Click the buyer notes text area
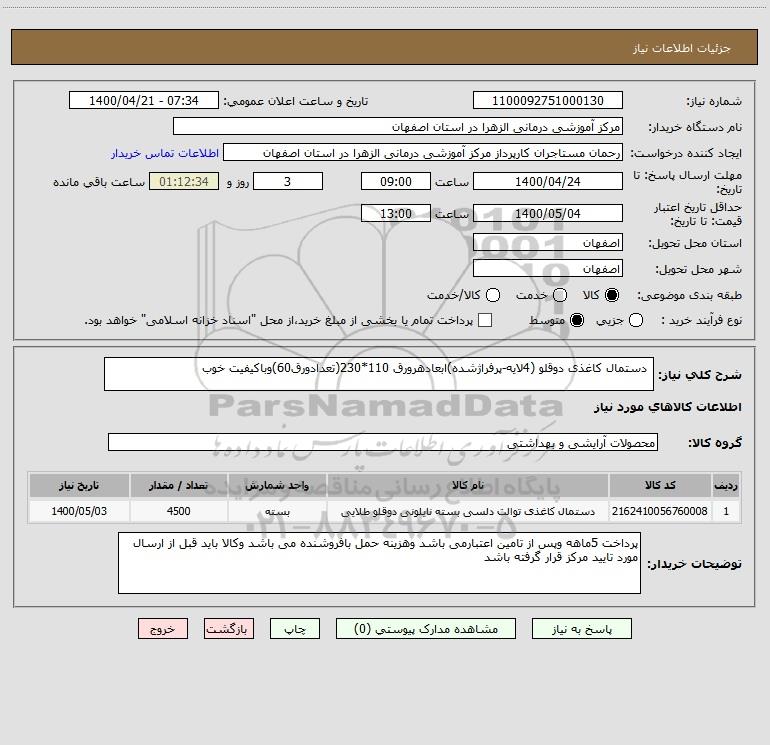This screenshot has height=745, width=770. 379,563
